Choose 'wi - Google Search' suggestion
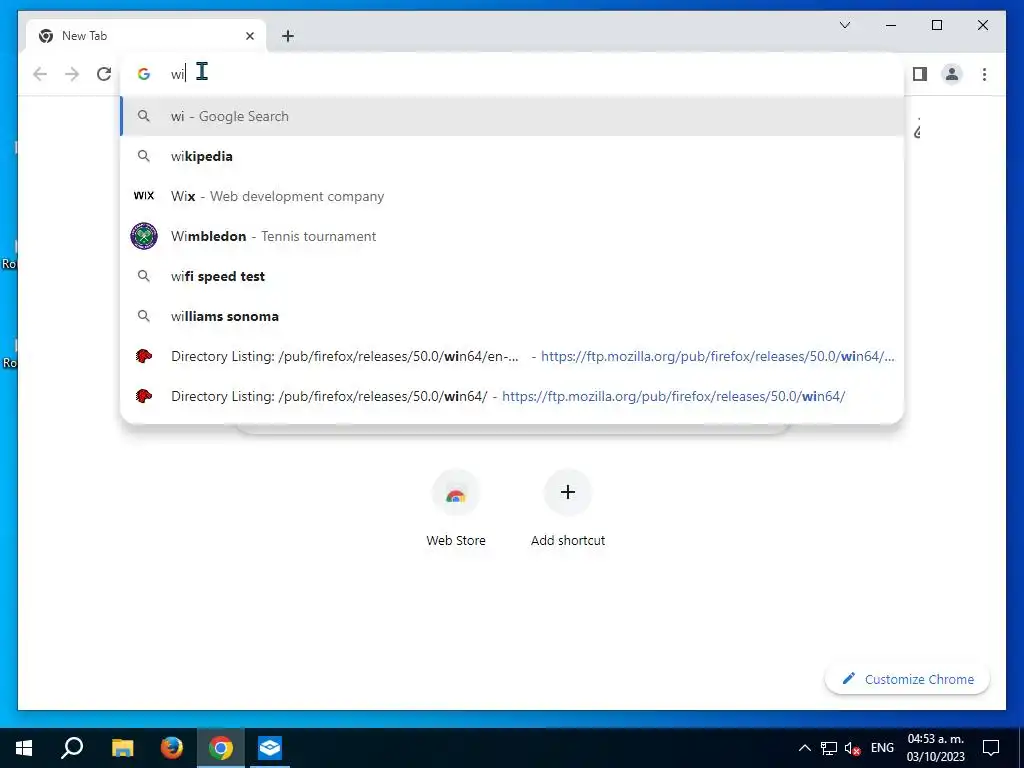Image resolution: width=1024 pixels, height=768 pixels. (x=512, y=116)
